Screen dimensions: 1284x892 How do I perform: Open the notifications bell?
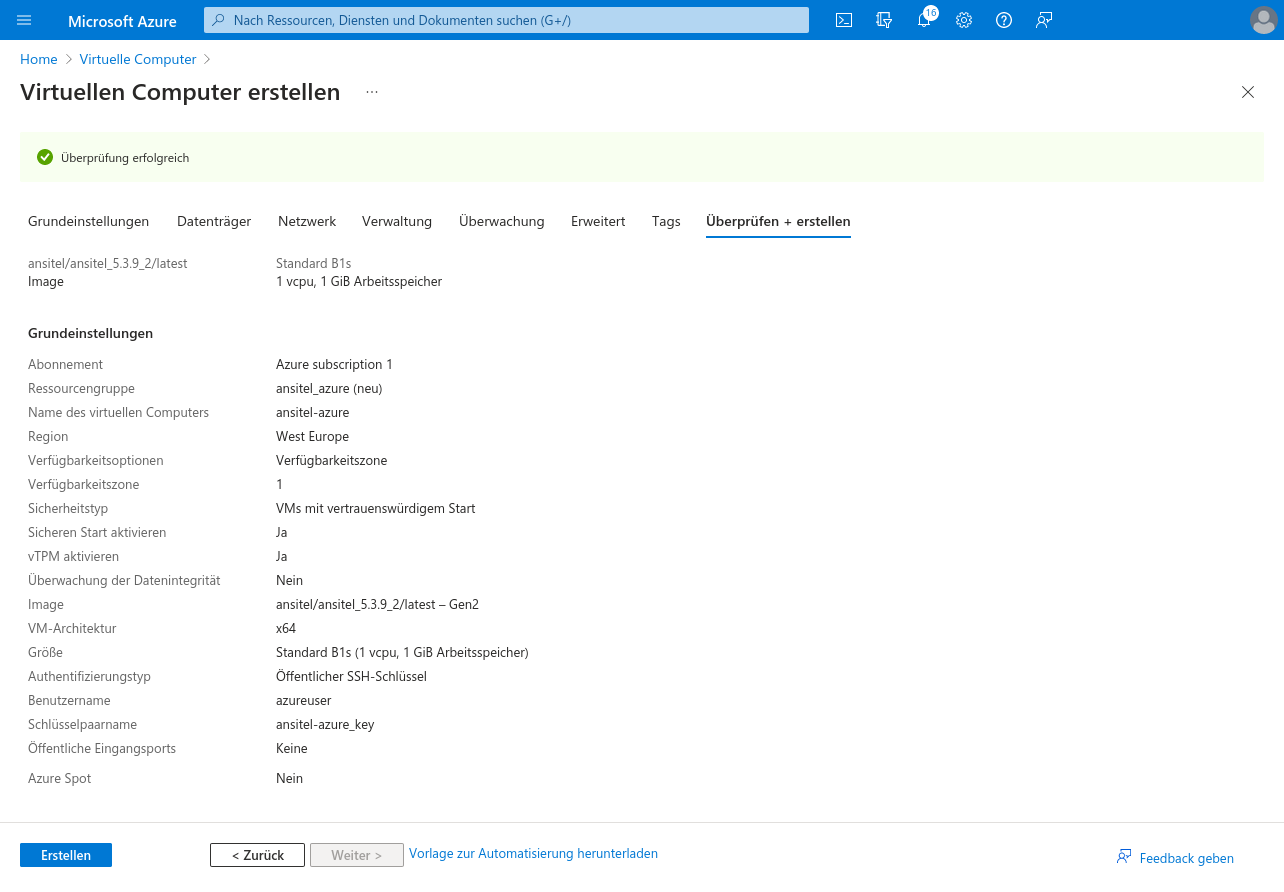coord(924,20)
